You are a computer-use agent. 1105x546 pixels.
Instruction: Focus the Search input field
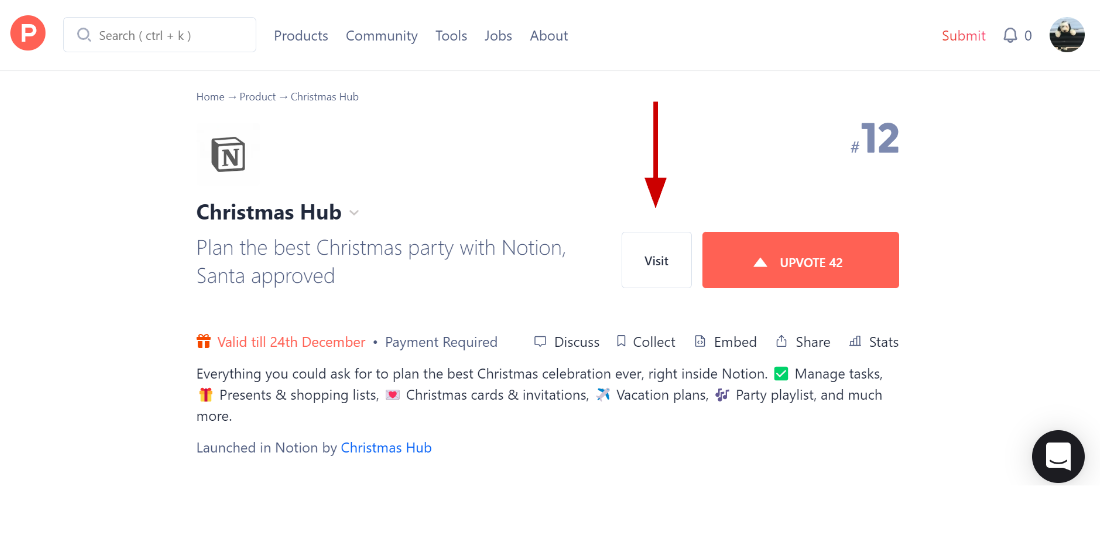pos(159,35)
